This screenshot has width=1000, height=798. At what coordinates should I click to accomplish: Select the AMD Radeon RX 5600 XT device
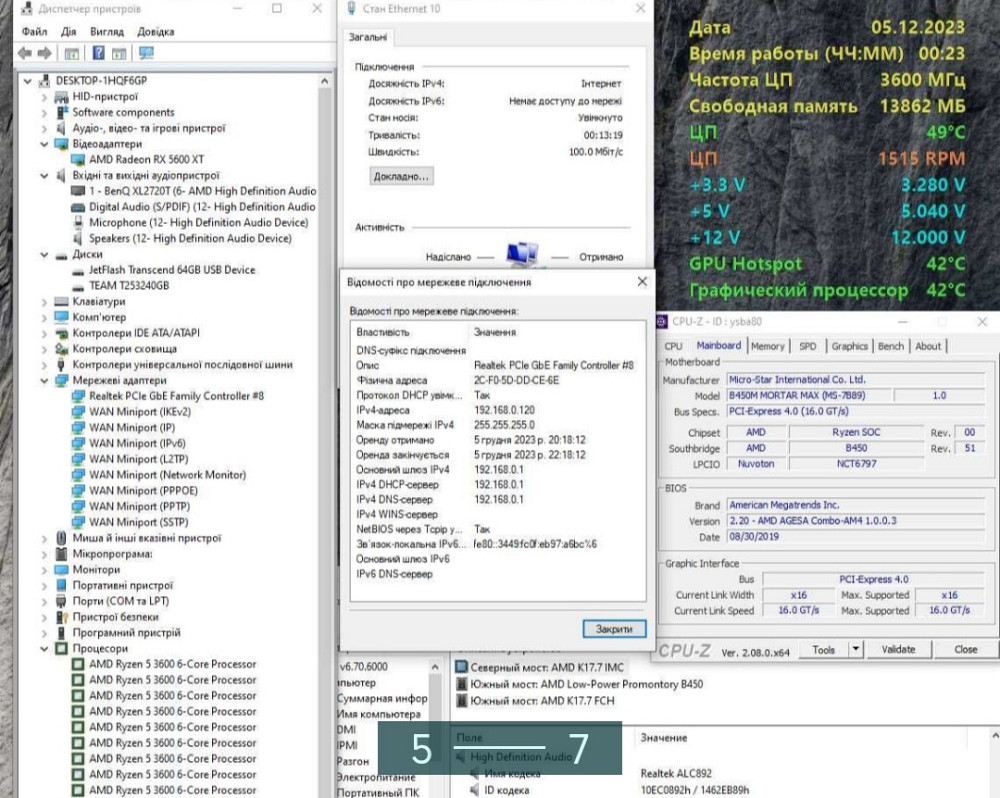[146, 159]
